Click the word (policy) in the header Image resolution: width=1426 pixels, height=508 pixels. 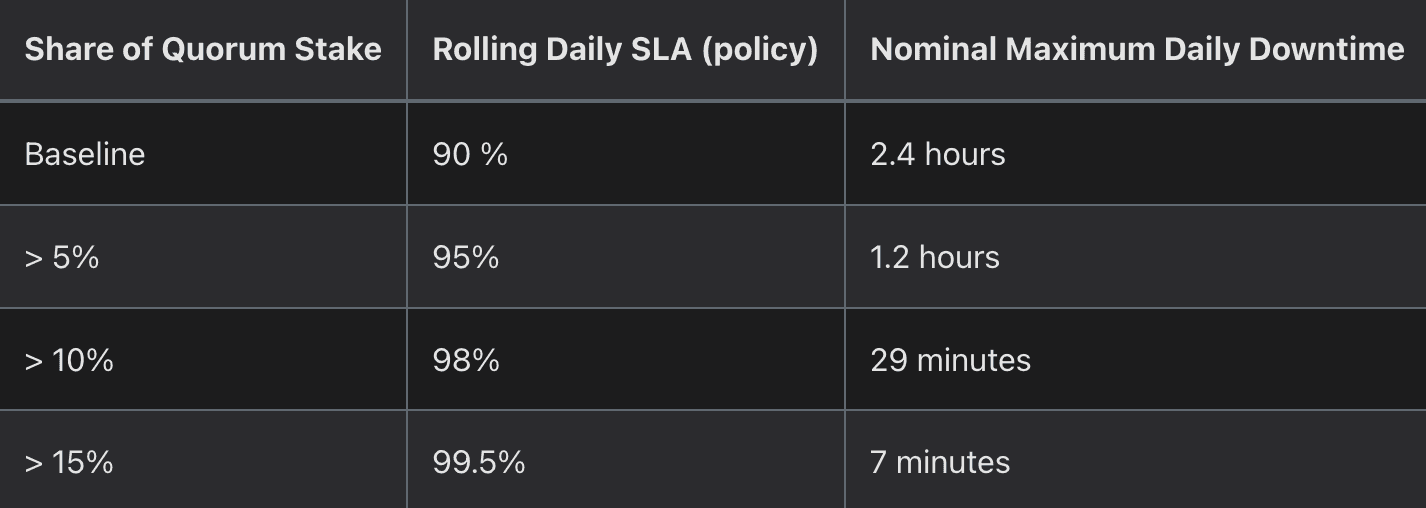coord(760,49)
